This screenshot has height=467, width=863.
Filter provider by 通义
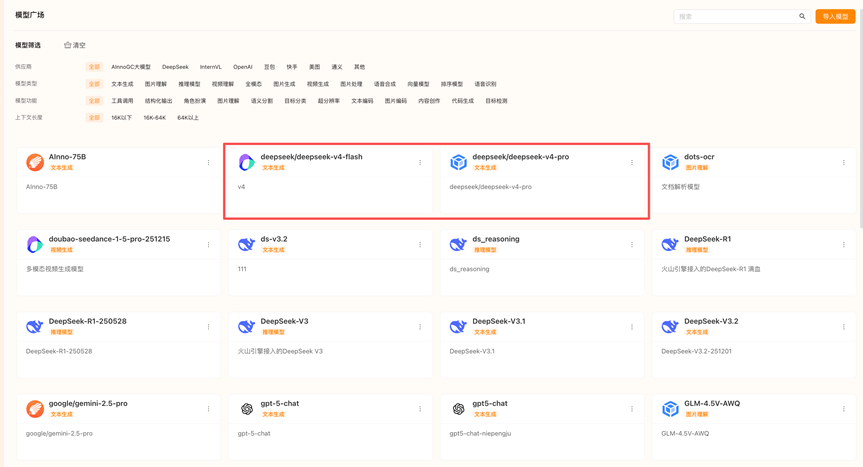(x=337, y=67)
